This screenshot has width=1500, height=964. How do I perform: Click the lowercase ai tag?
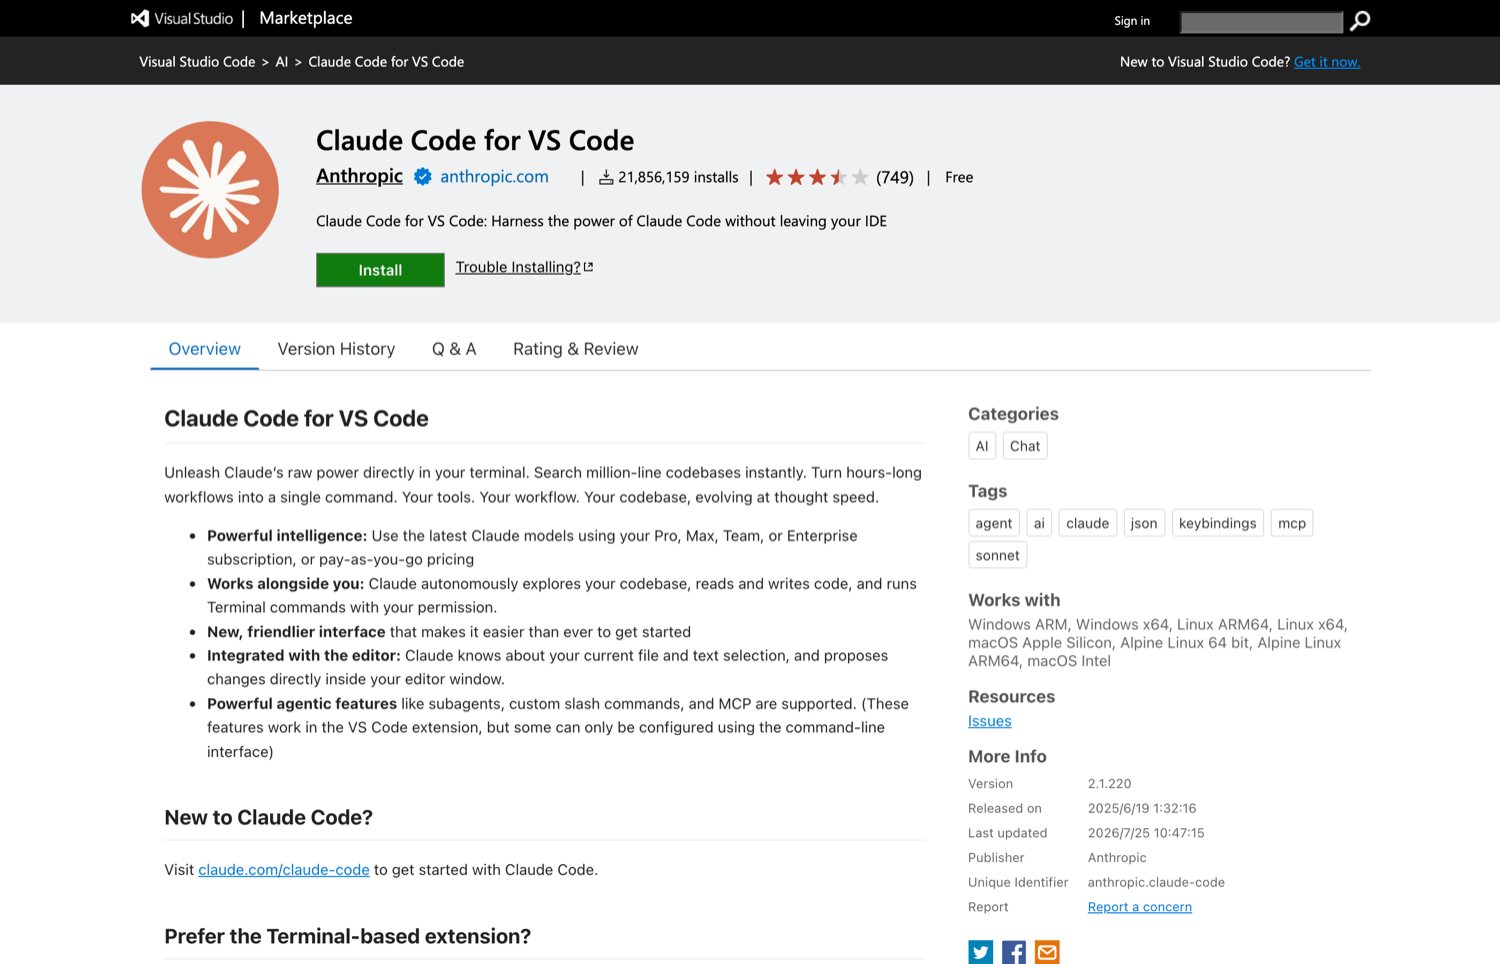click(1039, 523)
